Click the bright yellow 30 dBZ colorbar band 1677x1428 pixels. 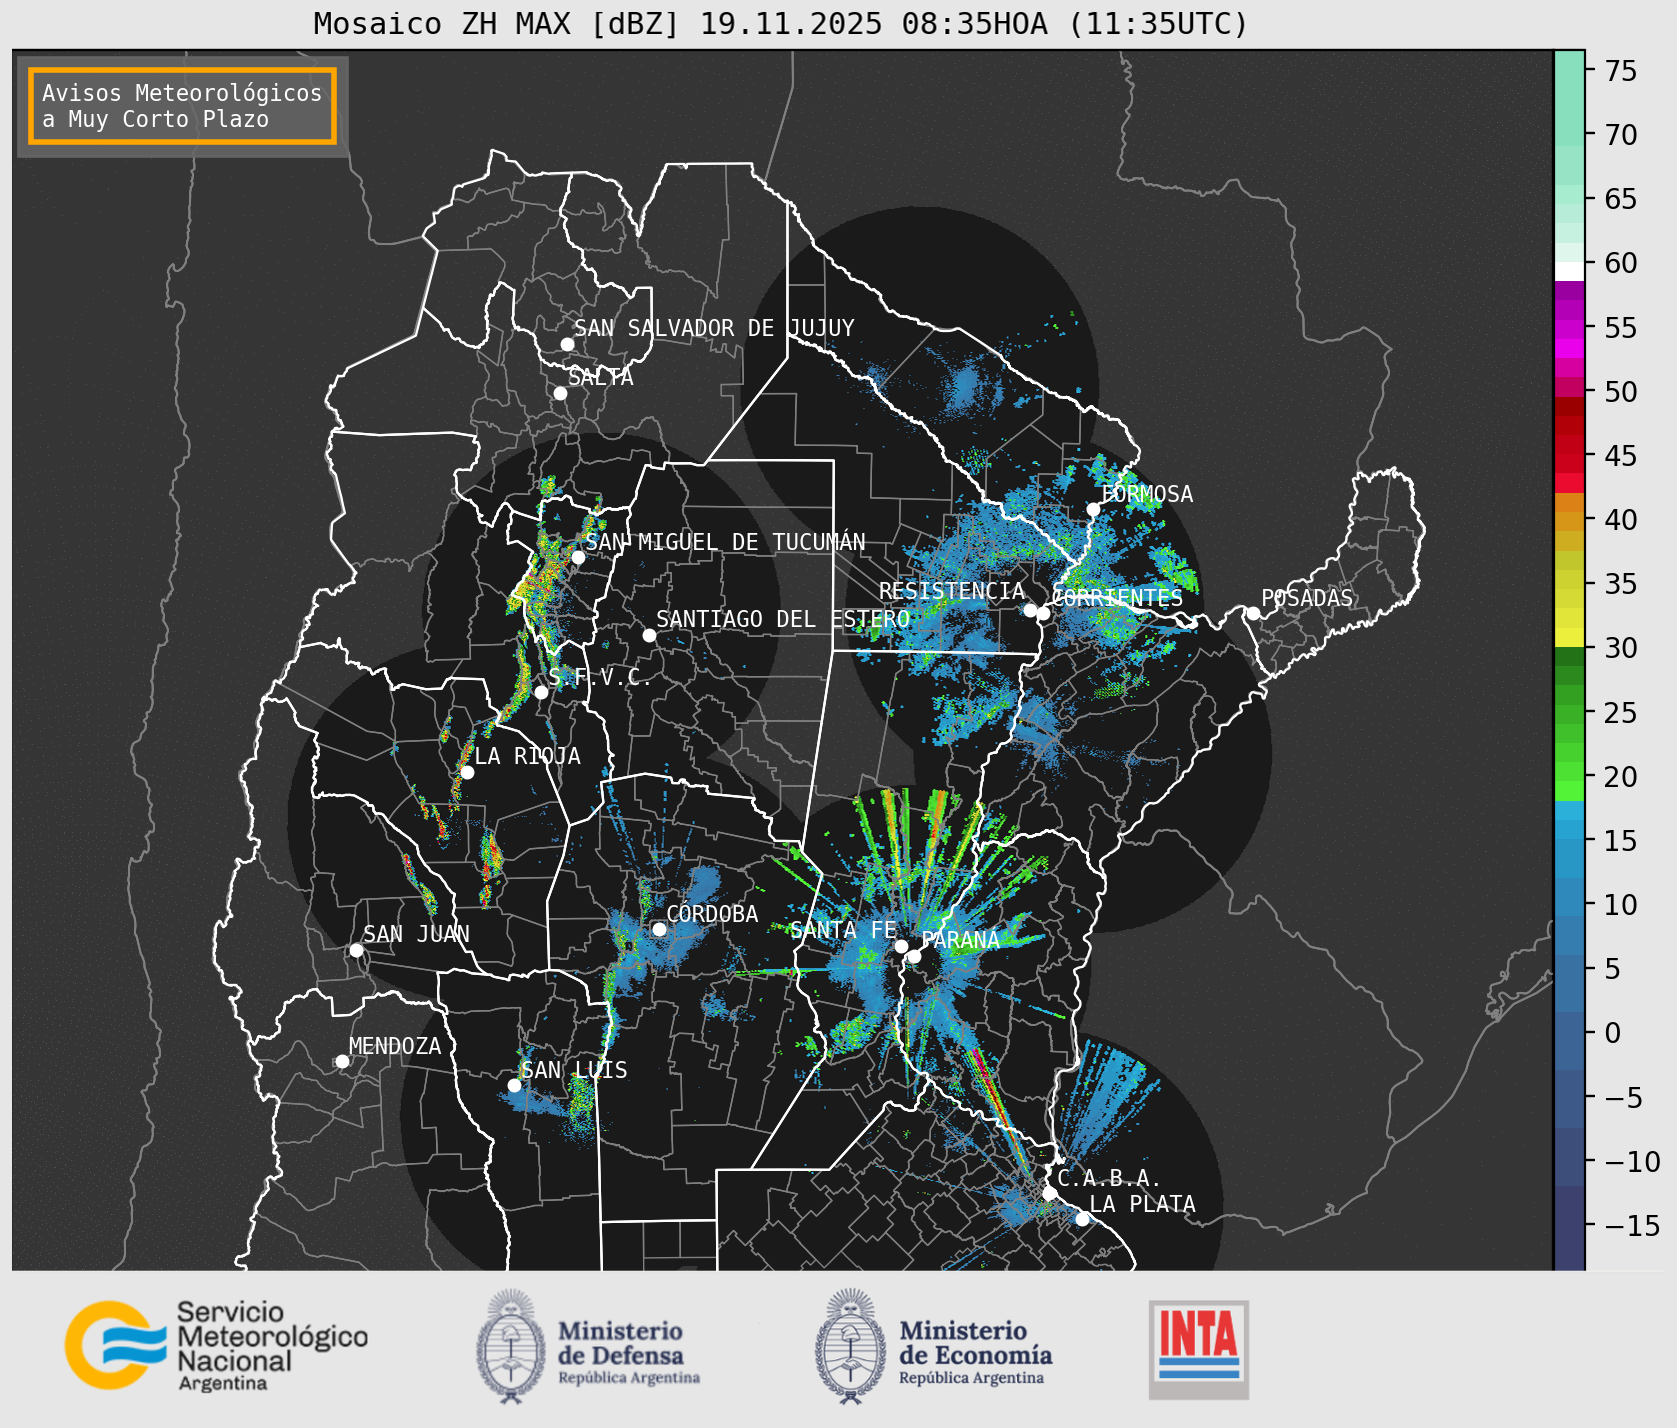(x=1569, y=637)
